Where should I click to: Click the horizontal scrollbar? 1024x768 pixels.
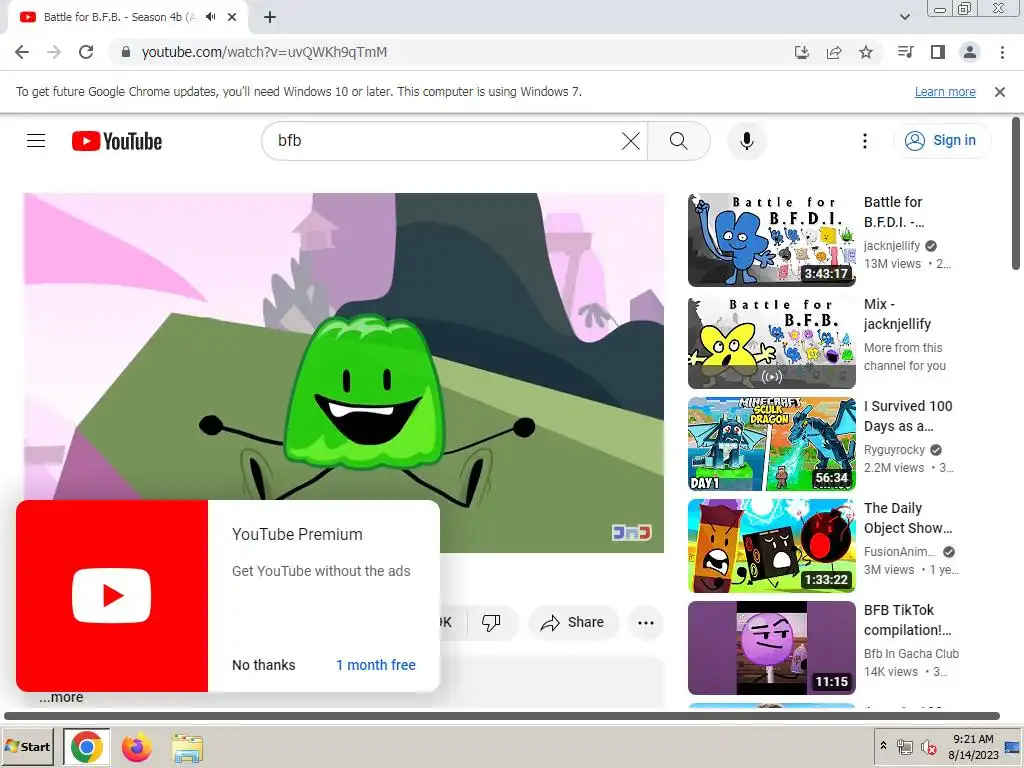[502, 716]
